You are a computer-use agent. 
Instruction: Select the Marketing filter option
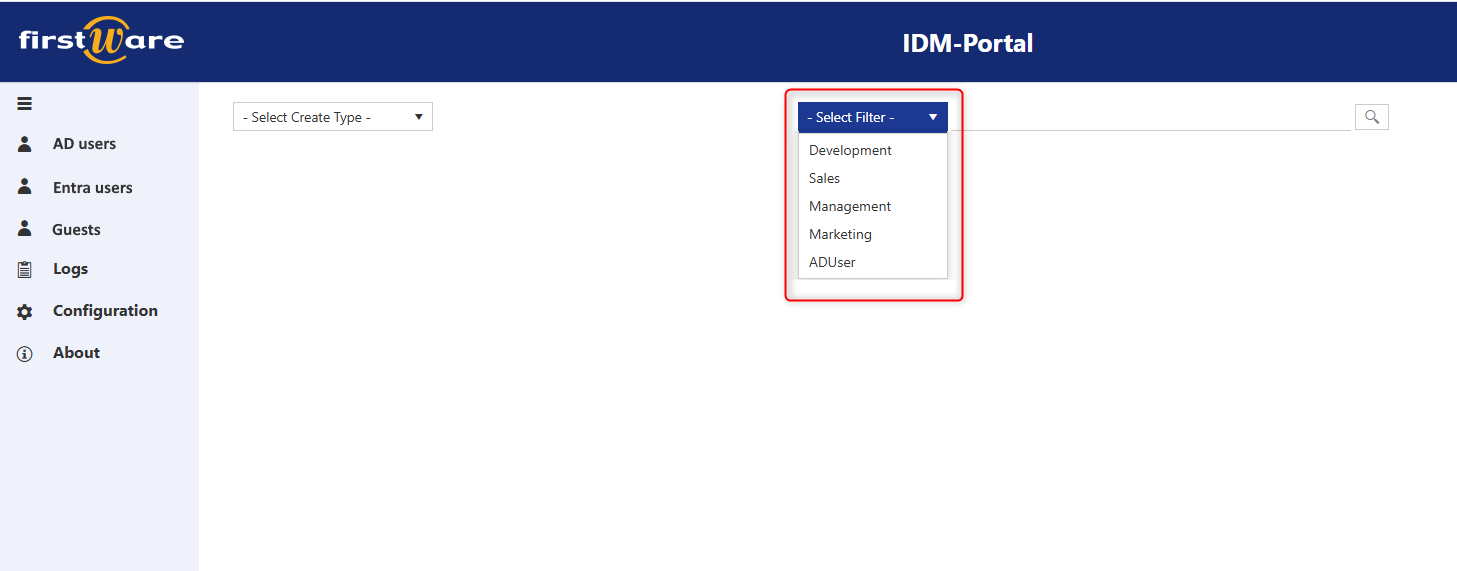pyautogui.click(x=840, y=234)
